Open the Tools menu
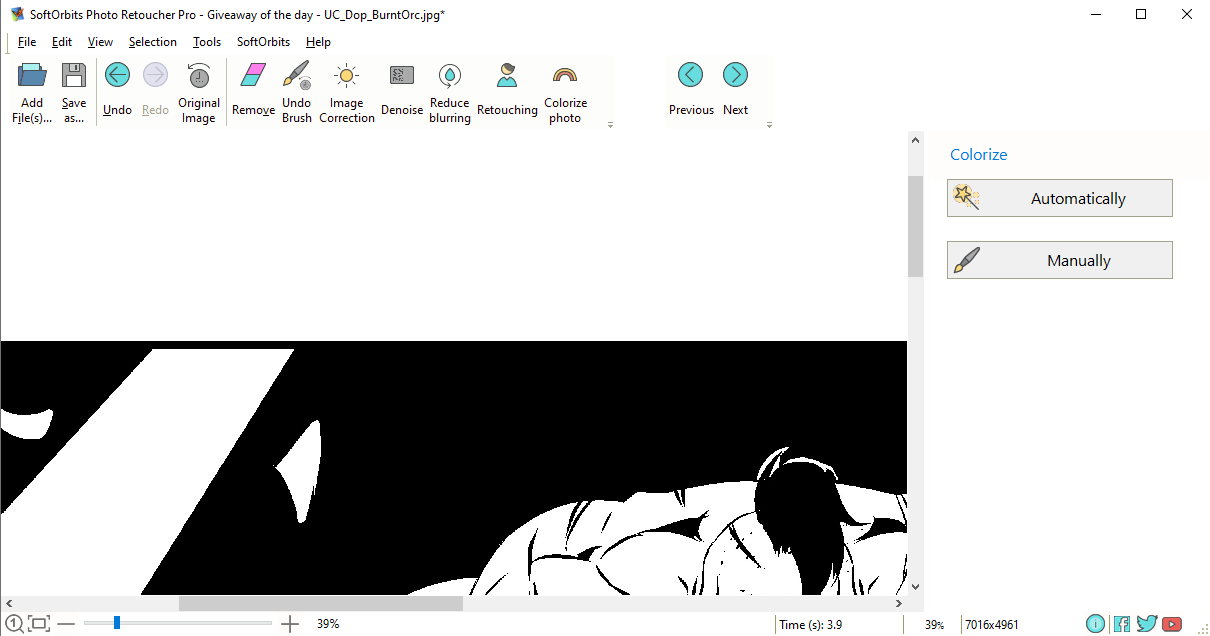Image resolution: width=1210 pixels, height=636 pixels. [207, 42]
